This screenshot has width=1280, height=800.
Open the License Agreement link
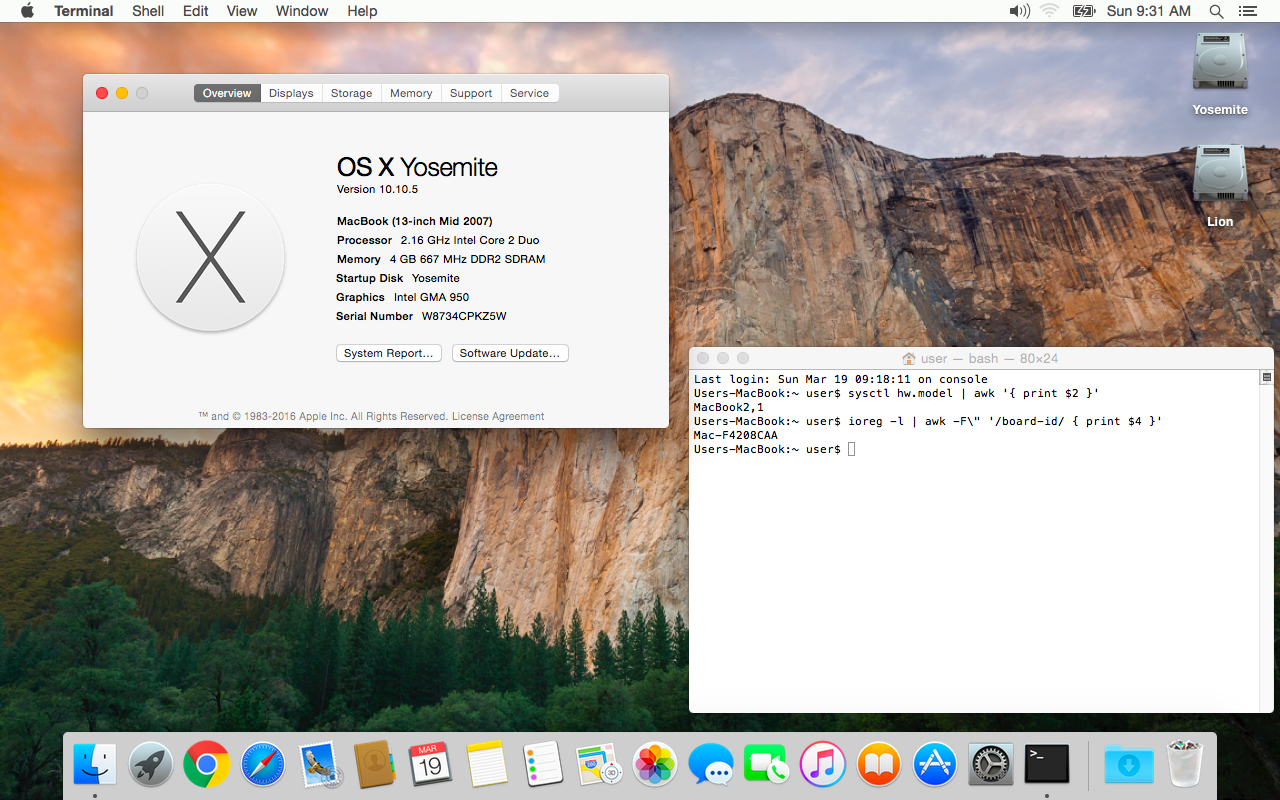pyautogui.click(x=498, y=416)
